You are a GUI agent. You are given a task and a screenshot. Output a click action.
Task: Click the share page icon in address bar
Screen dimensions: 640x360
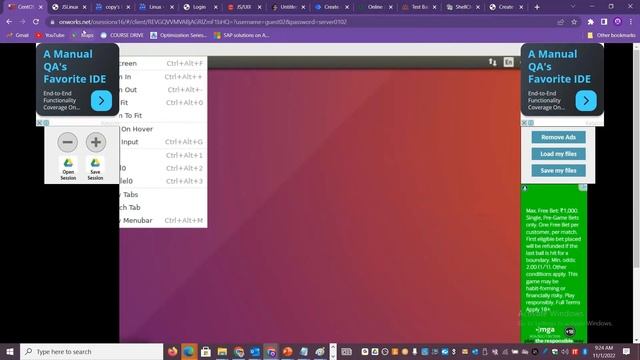[560, 22]
